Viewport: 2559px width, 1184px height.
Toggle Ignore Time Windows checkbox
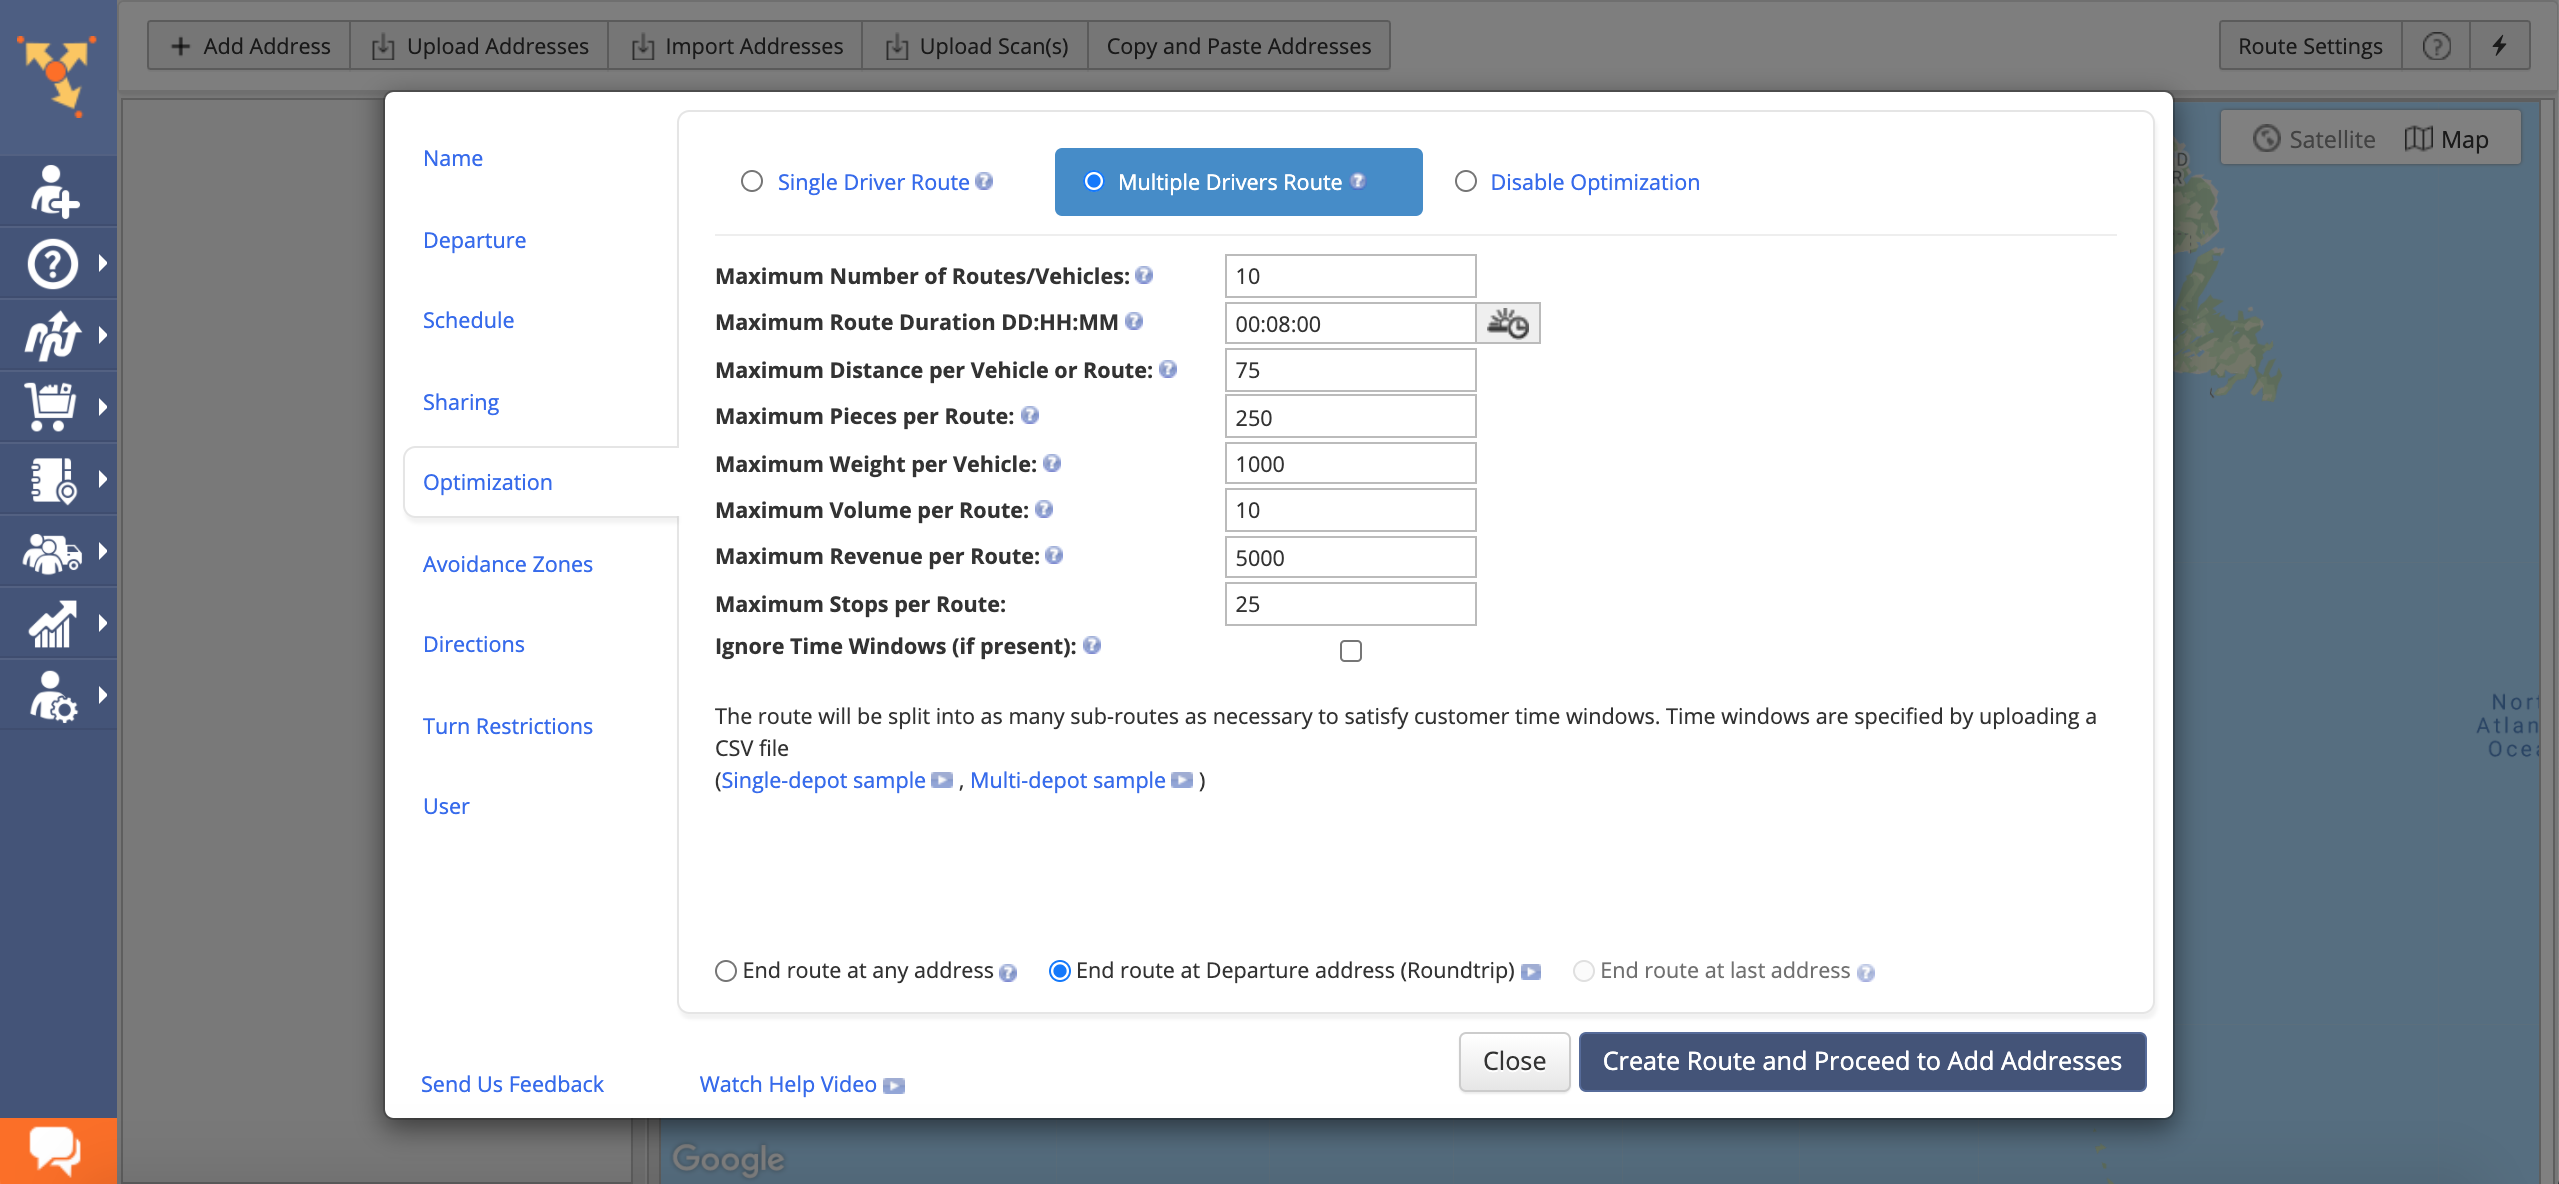coord(1350,648)
